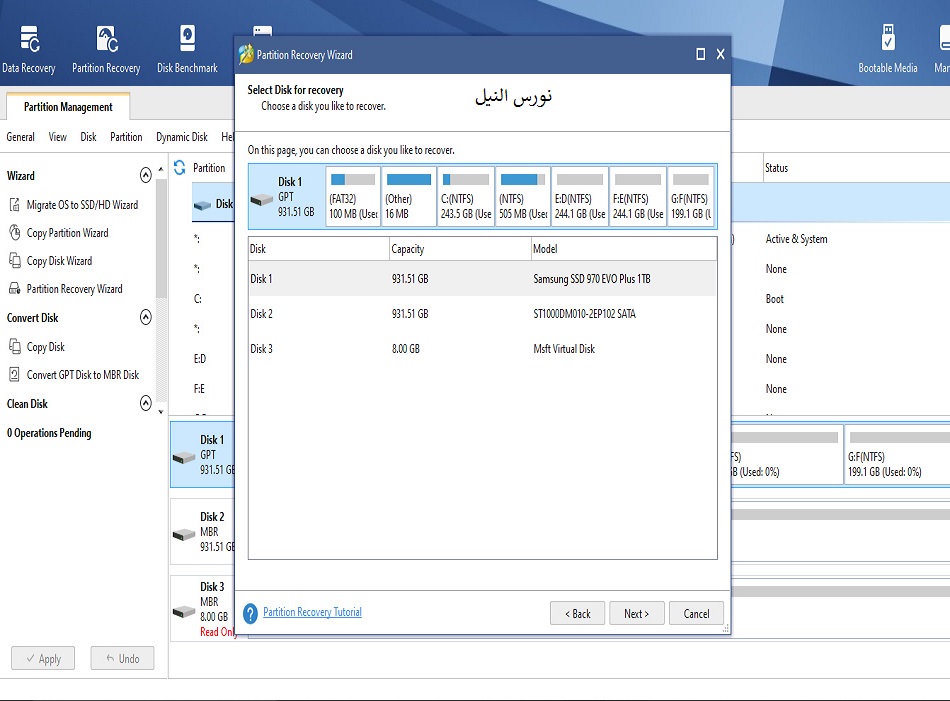Open the Disk Benchmark tool
Viewport: 950px width, 701px height.
(x=187, y=40)
